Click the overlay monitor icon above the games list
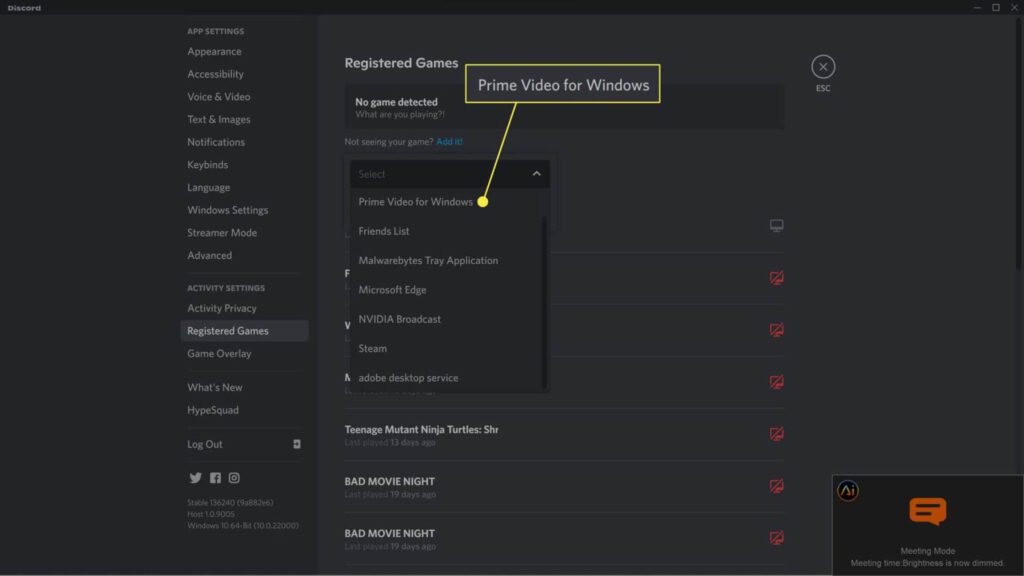1024x576 pixels. point(777,227)
